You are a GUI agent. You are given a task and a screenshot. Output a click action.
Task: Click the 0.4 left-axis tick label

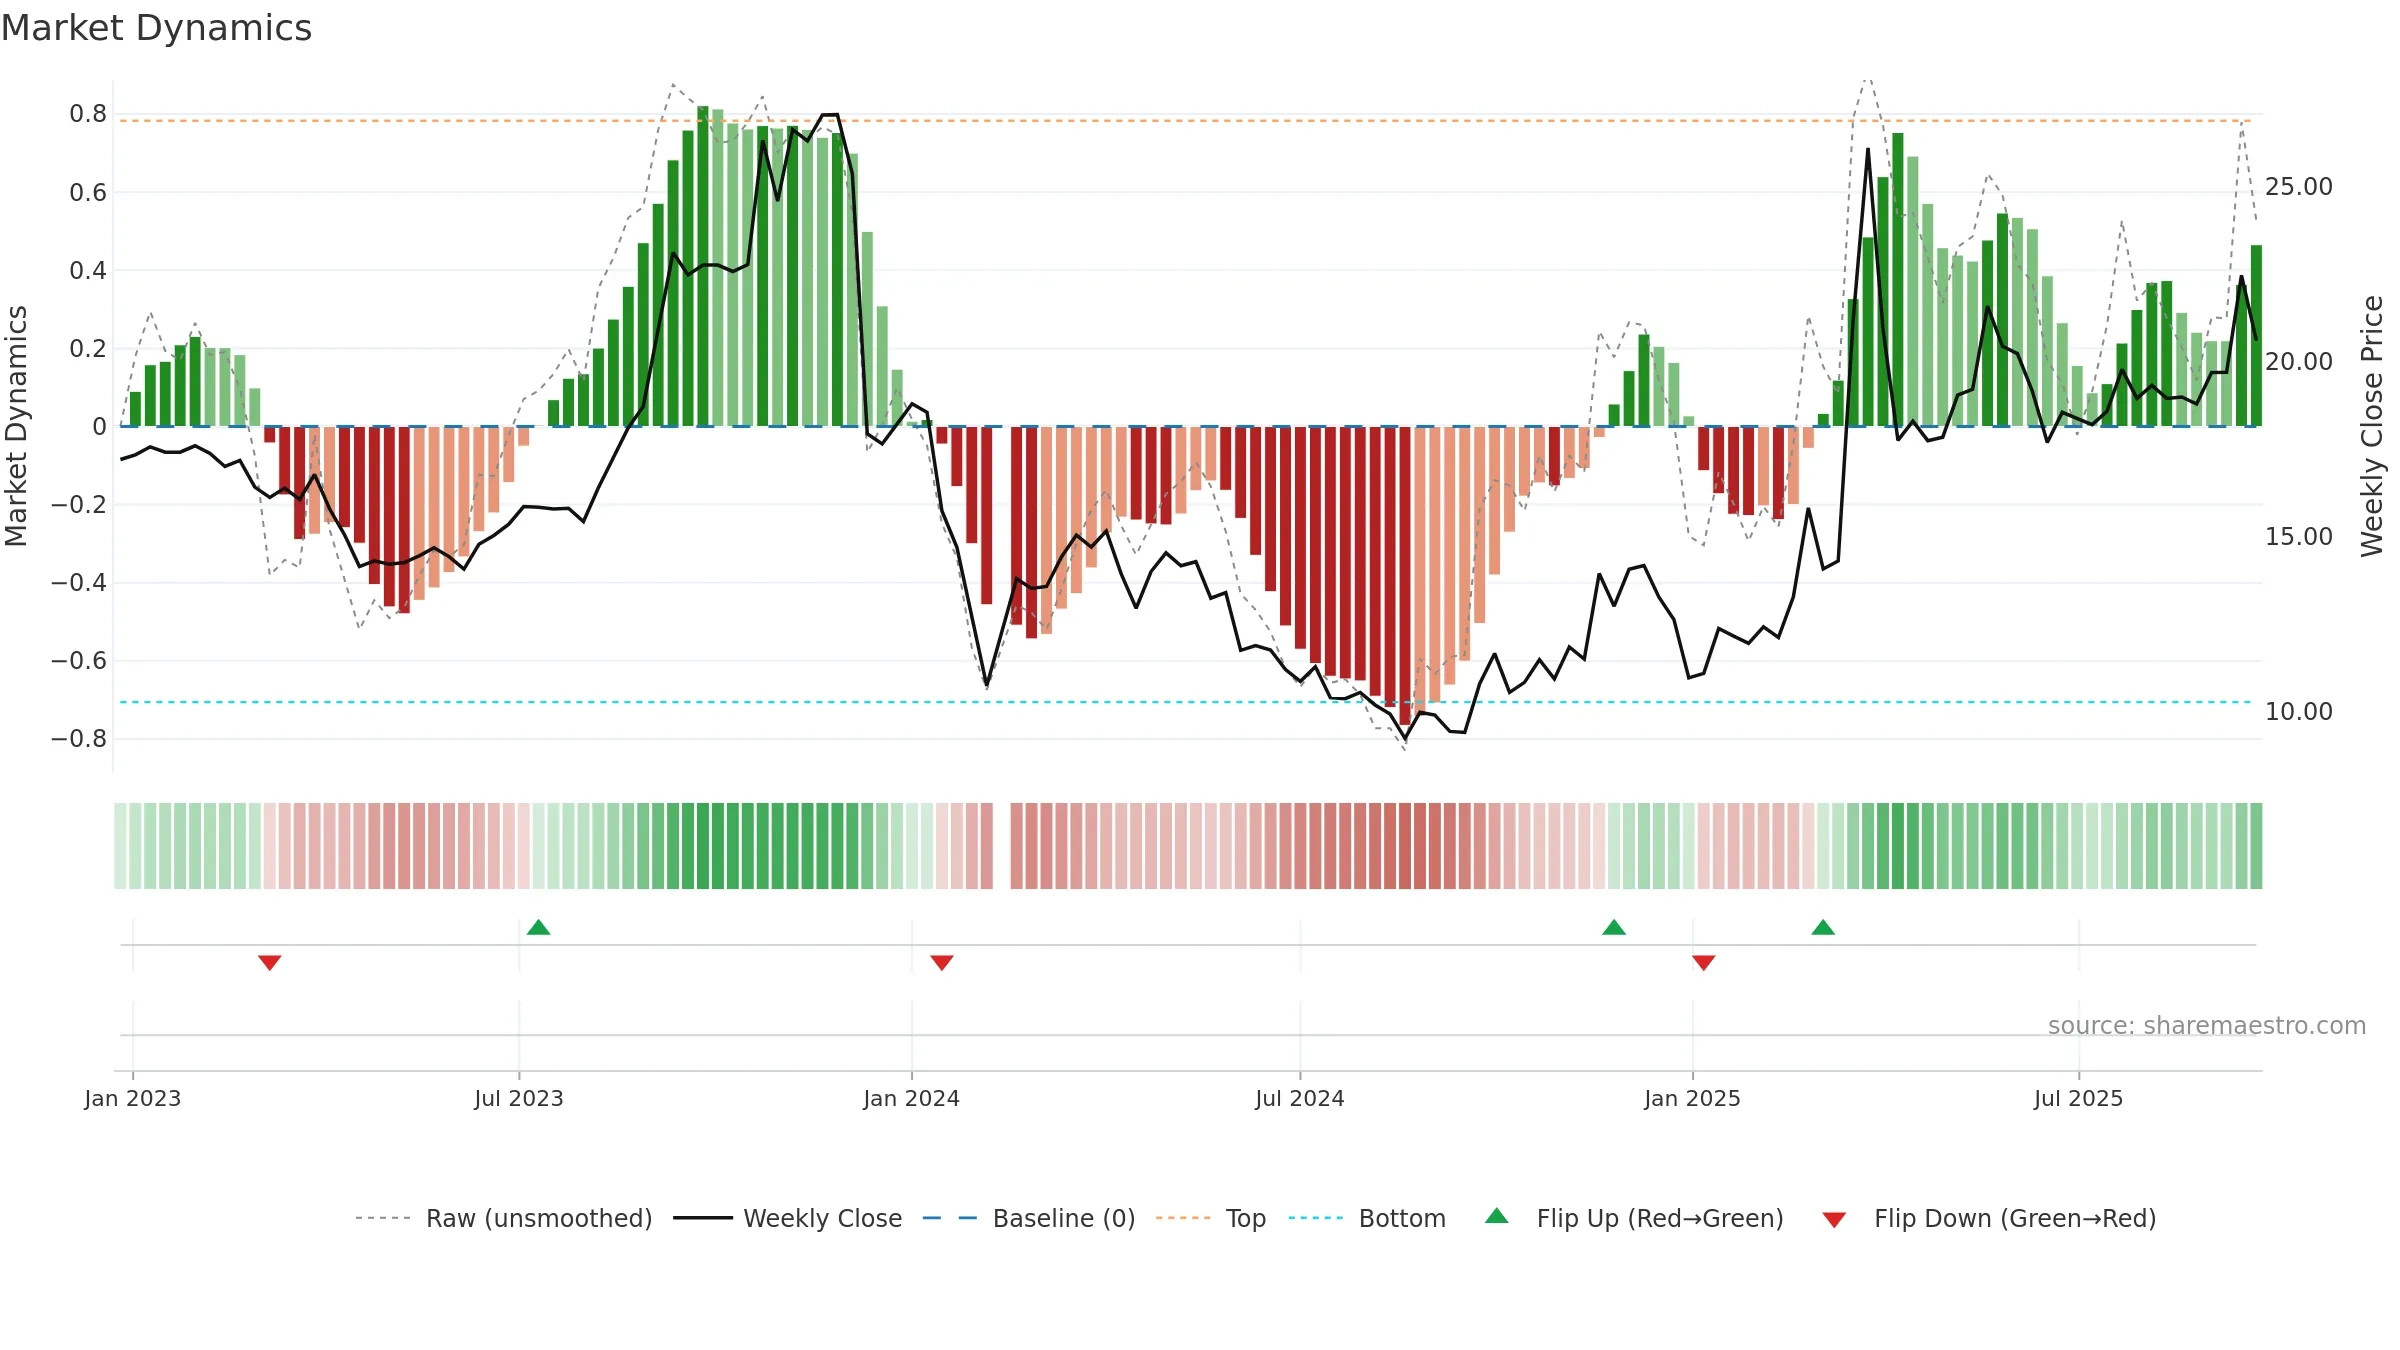point(88,270)
